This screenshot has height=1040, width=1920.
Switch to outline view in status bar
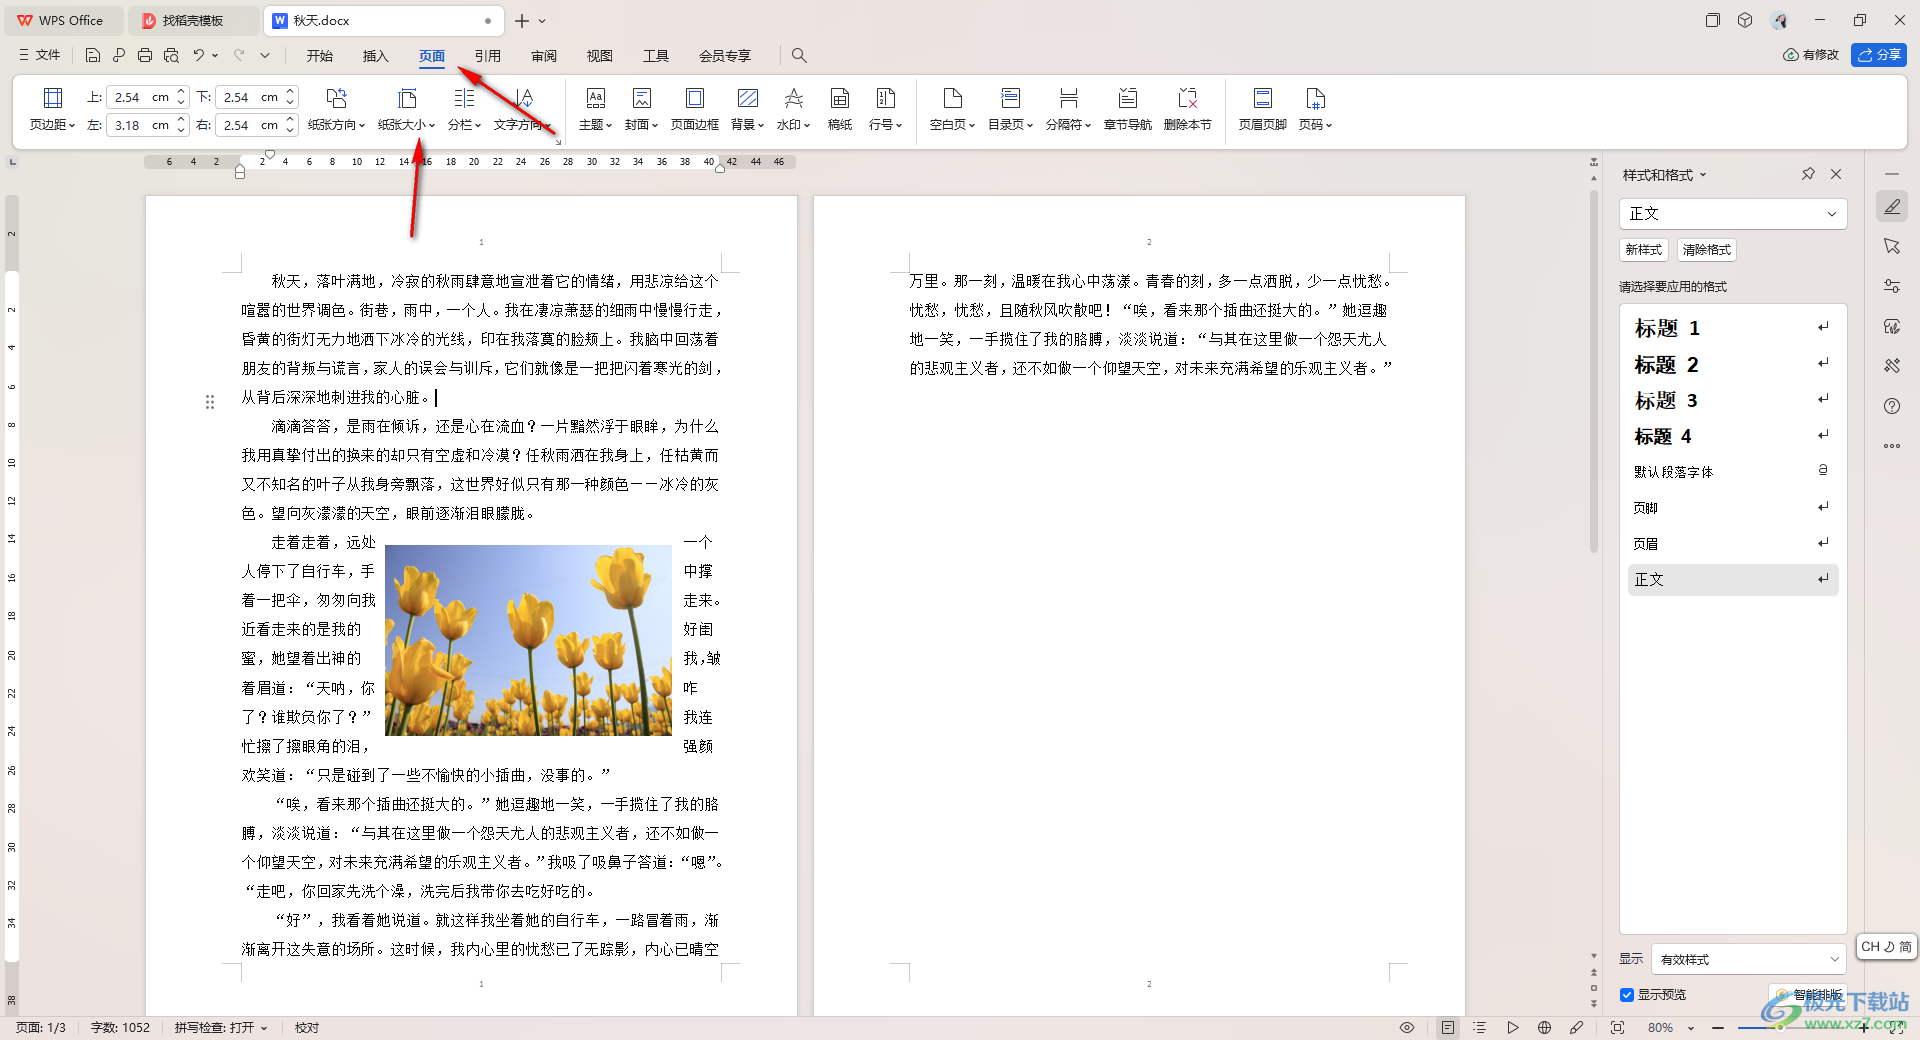[x=1480, y=1028]
